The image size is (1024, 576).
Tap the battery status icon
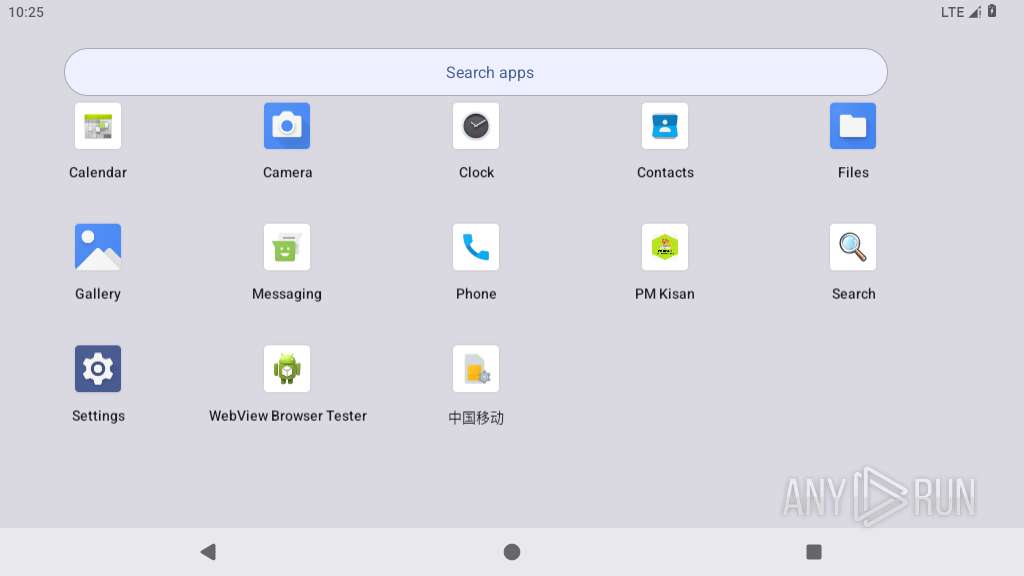point(992,11)
